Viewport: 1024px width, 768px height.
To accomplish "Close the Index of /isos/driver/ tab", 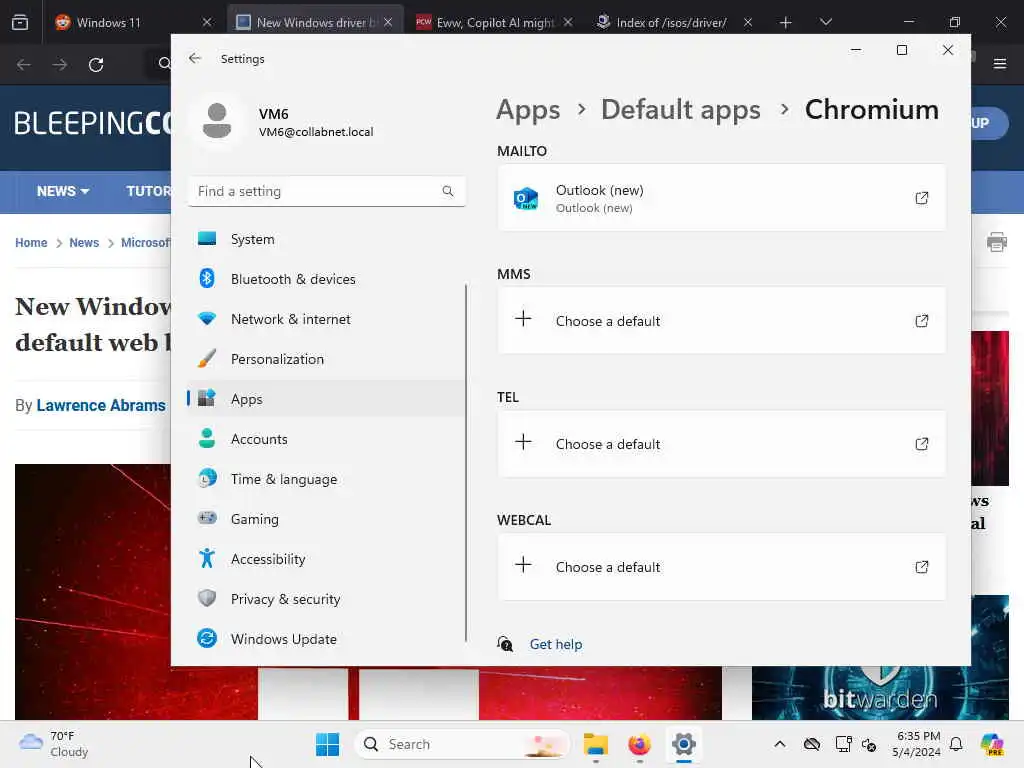I will [748, 22].
